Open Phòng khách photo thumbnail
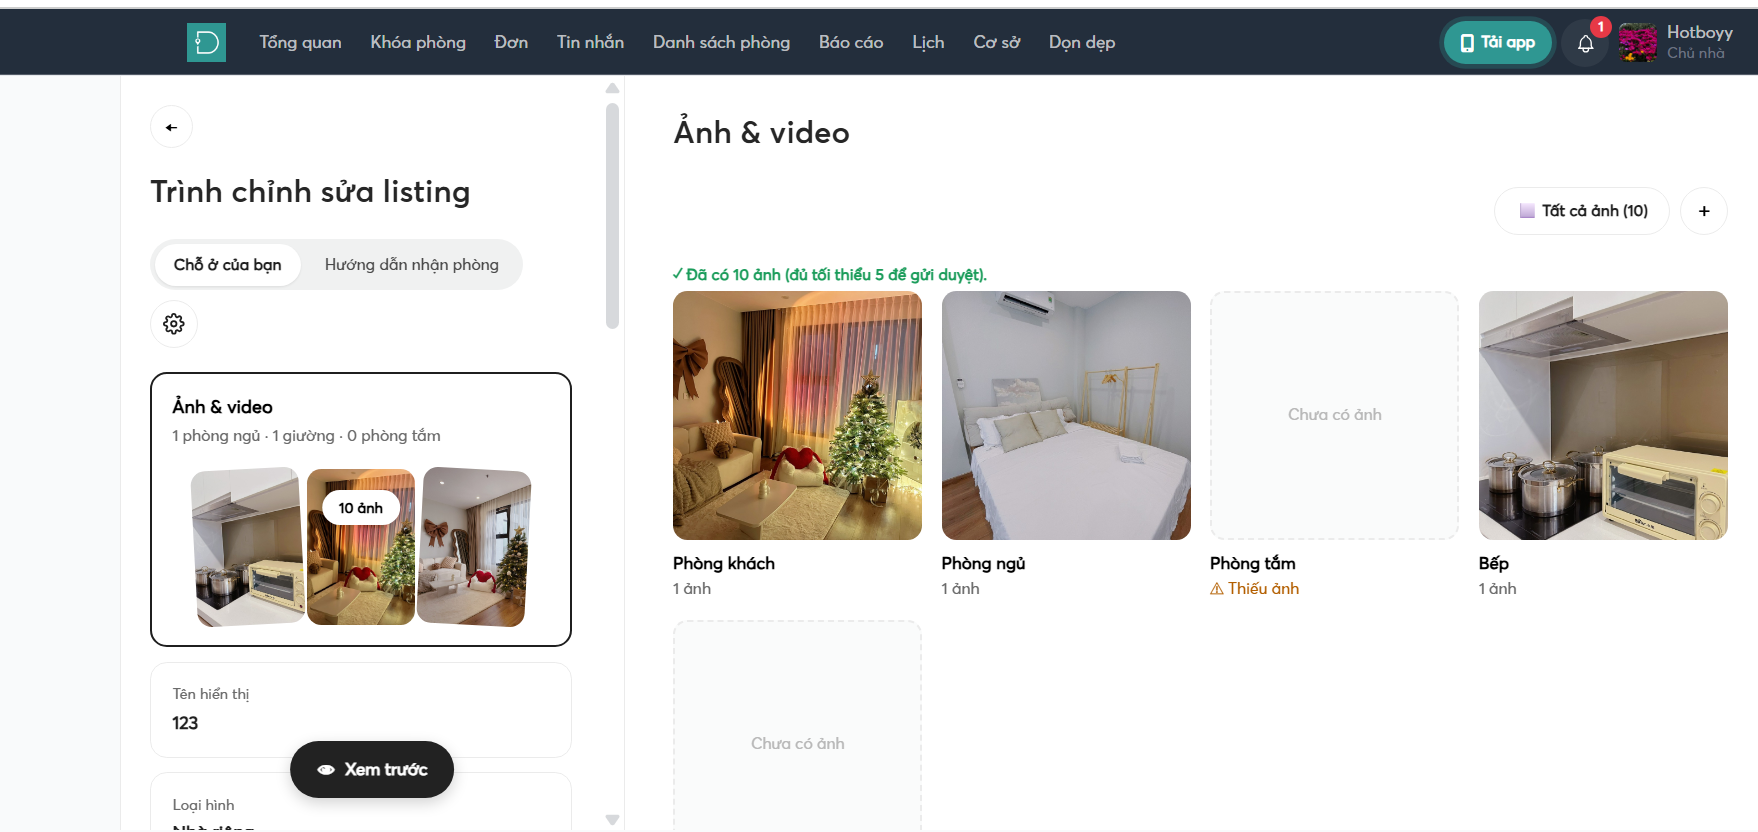Image resolution: width=1758 pixels, height=832 pixels. pyautogui.click(x=797, y=416)
